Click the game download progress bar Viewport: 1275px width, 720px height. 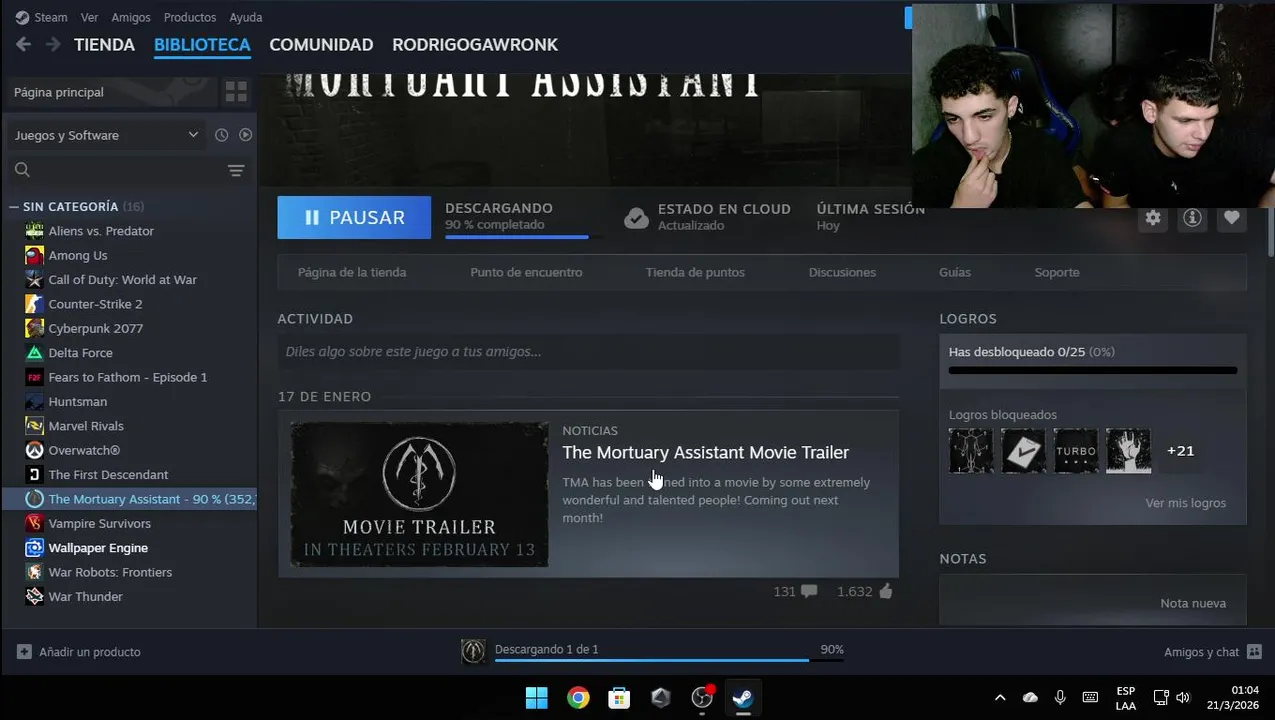[x=524, y=237]
